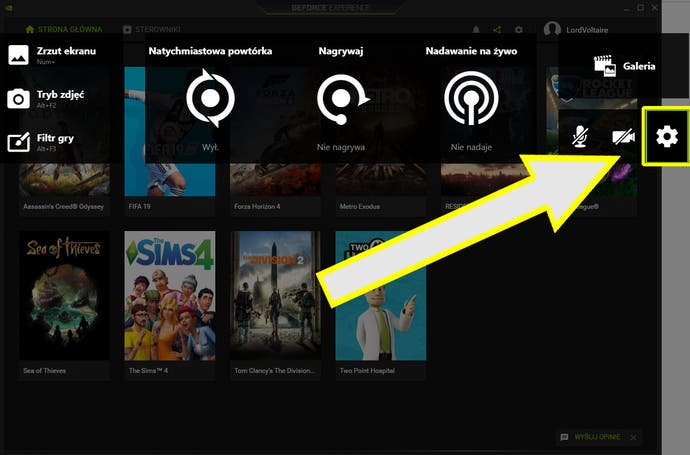Click Natychmiastowa powtórka heading
Image resolution: width=690 pixels, height=455 pixels.
click(x=210, y=51)
